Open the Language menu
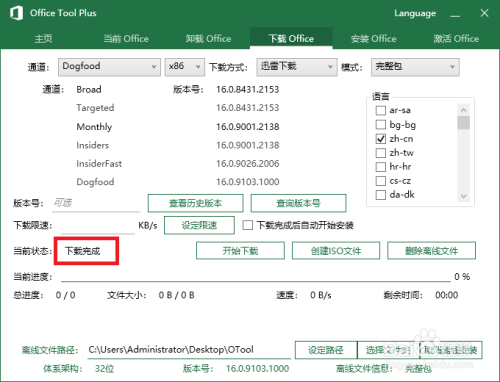This screenshot has width=500, height=382. [415, 13]
